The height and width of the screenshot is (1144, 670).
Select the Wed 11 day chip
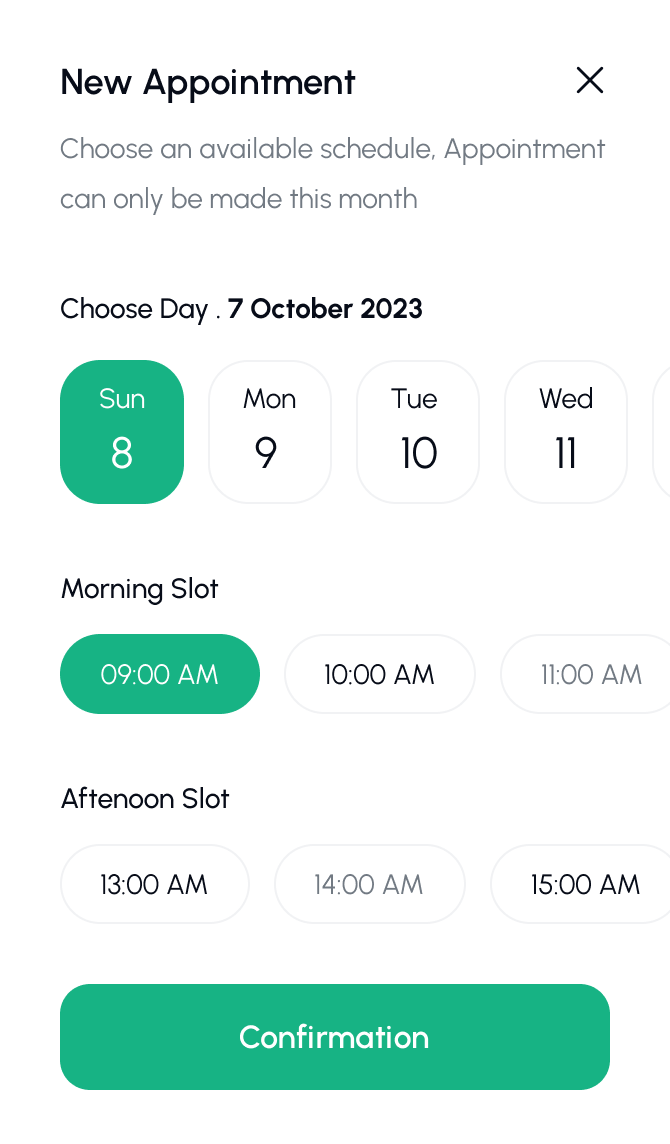click(x=565, y=432)
